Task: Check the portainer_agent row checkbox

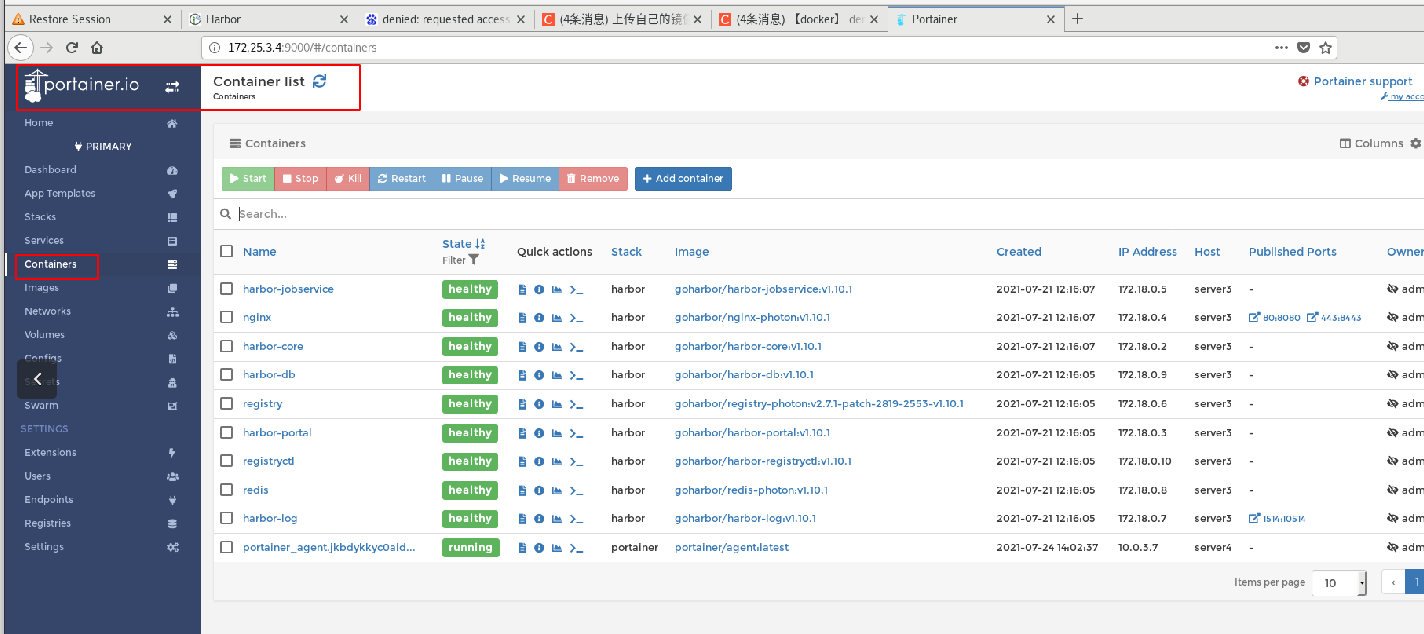Action: [227, 547]
